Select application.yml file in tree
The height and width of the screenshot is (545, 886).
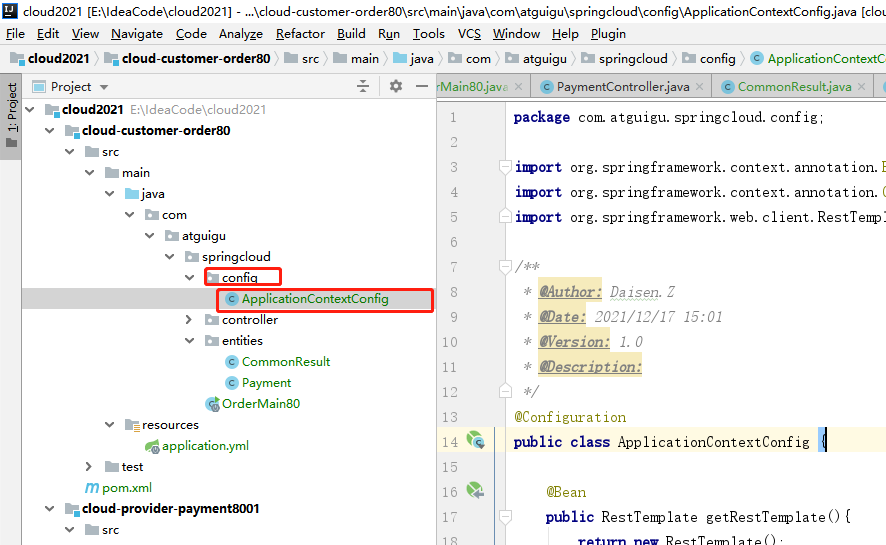205,446
